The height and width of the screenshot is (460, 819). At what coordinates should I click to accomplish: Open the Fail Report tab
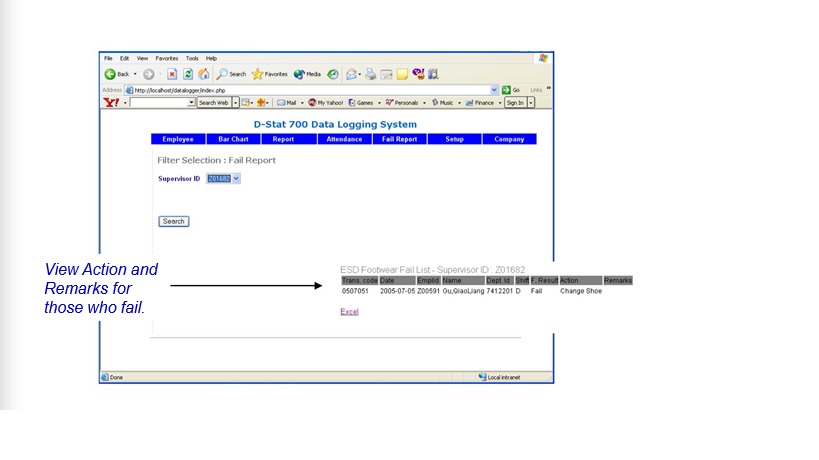click(400, 139)
